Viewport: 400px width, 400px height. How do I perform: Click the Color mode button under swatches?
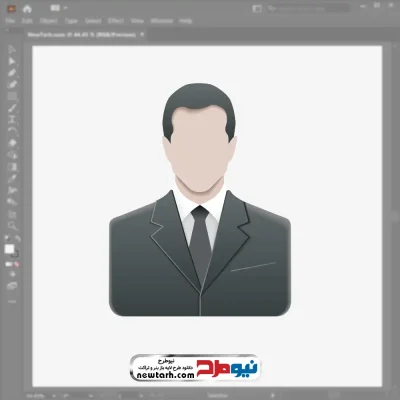pyautogui.click(x=7, y=264)
